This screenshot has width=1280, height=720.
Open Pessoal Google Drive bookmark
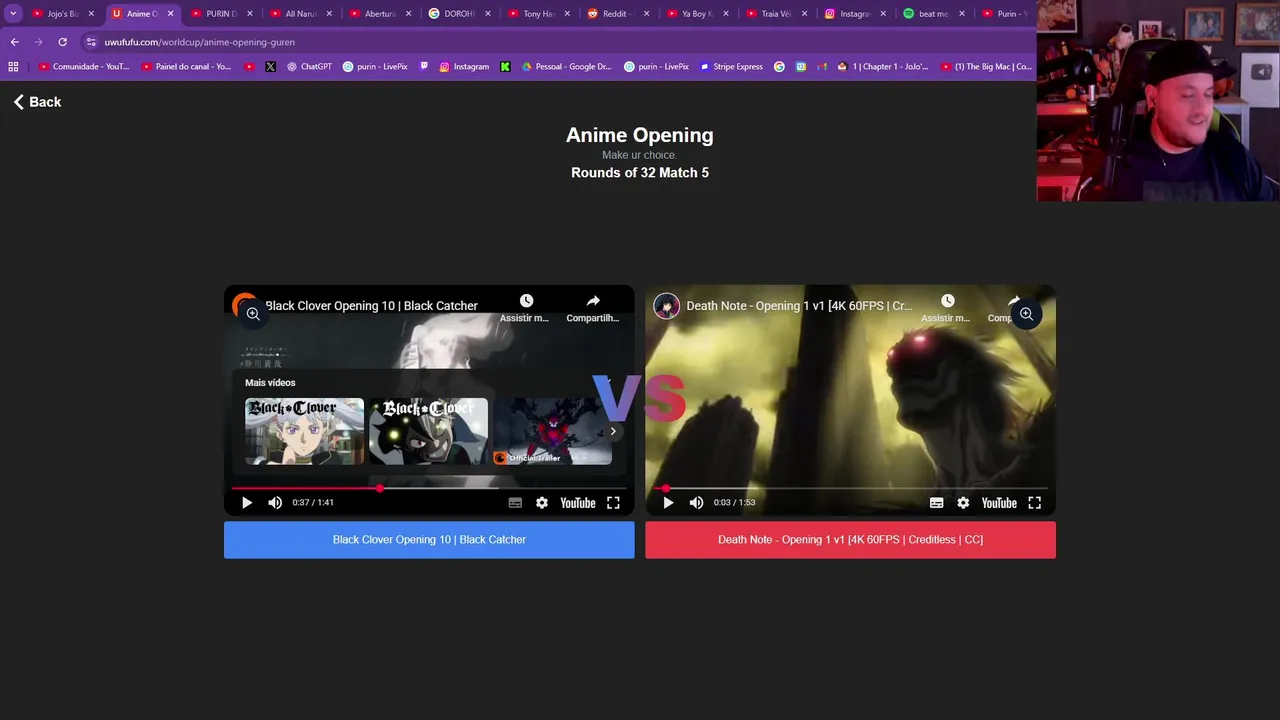(566, 67)
